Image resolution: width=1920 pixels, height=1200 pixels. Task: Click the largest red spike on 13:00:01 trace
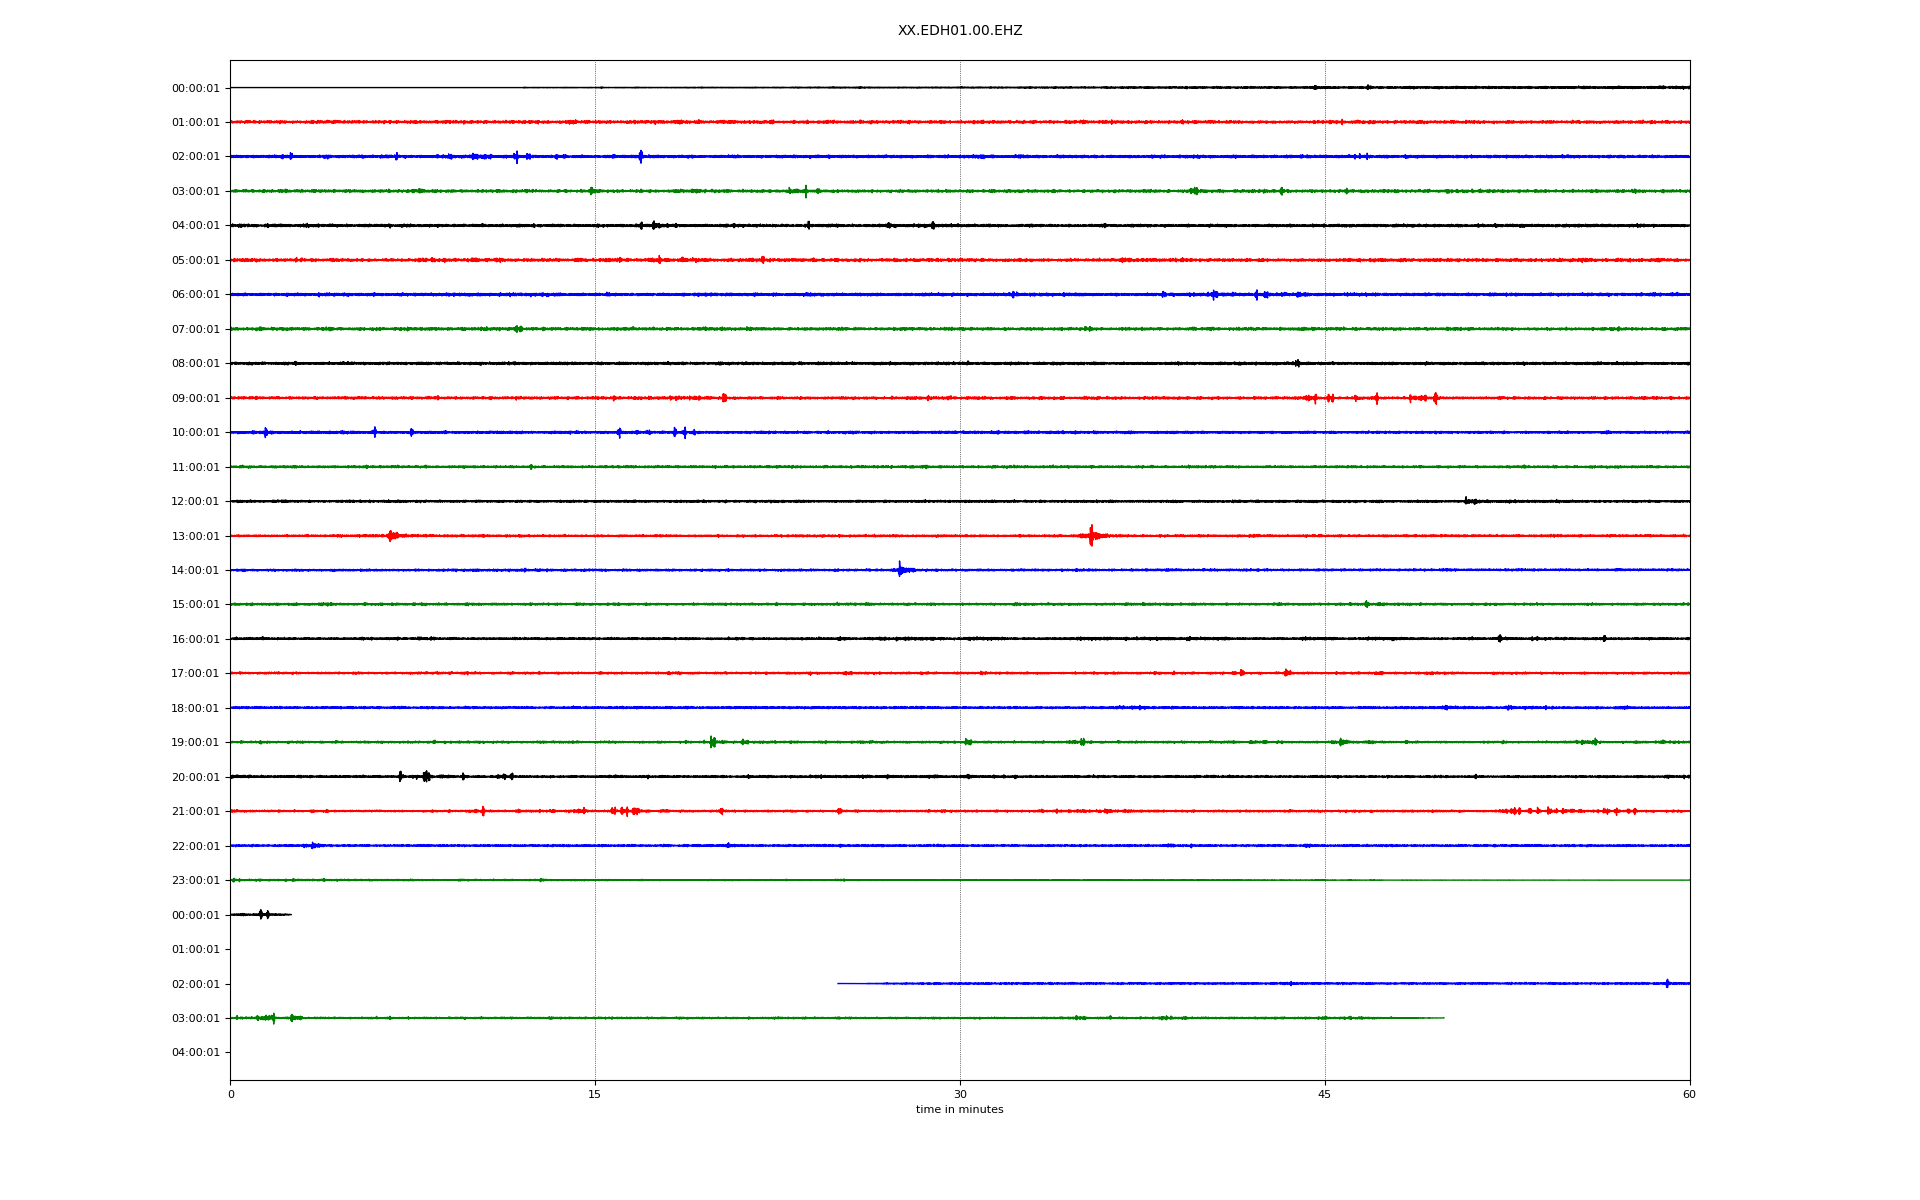click(x=1091, y=536)
